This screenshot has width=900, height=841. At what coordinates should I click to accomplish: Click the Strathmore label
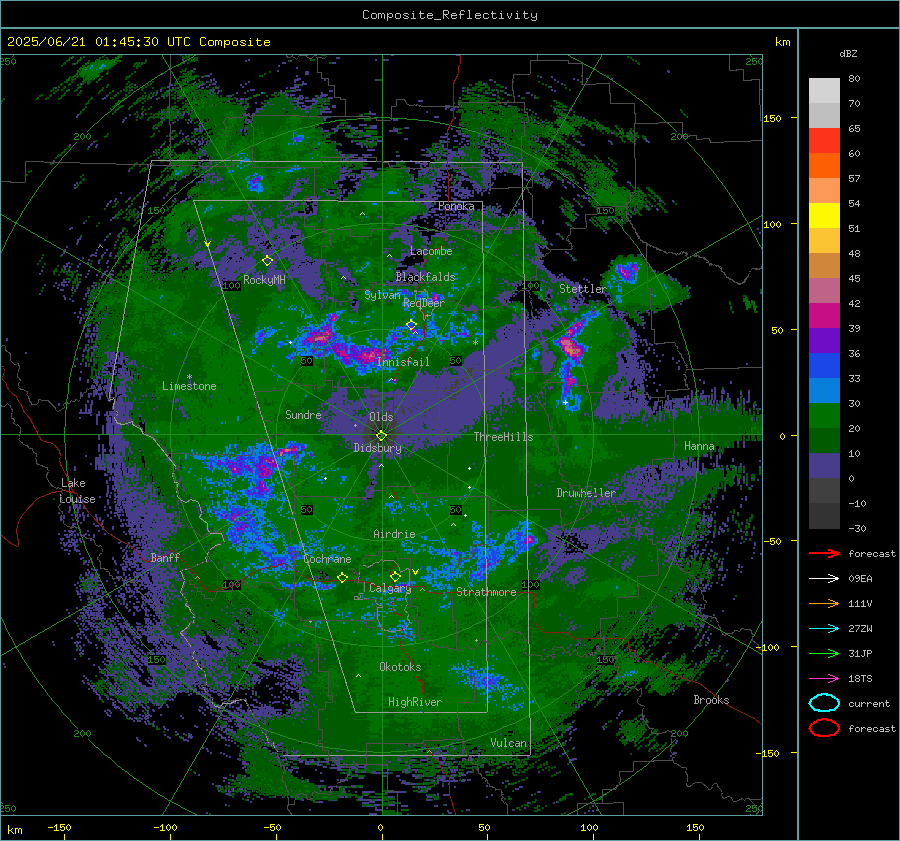(x=486, y=592)
